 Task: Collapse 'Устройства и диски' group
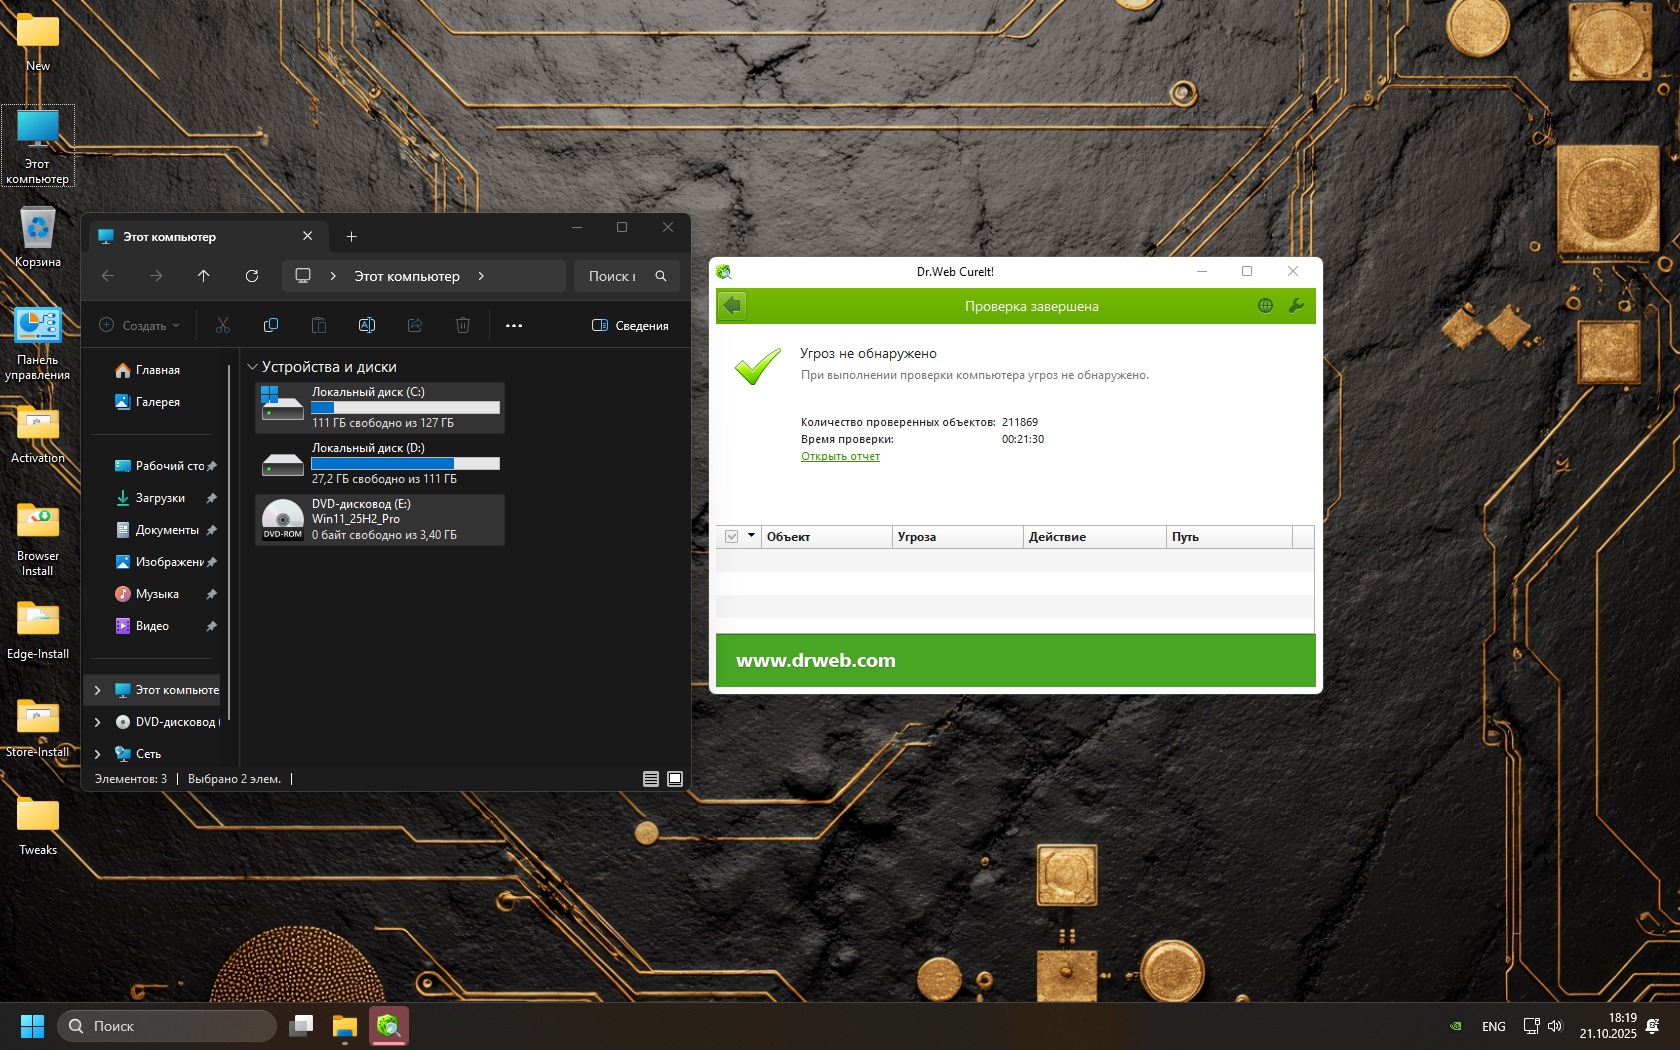(x=252, y=367)
